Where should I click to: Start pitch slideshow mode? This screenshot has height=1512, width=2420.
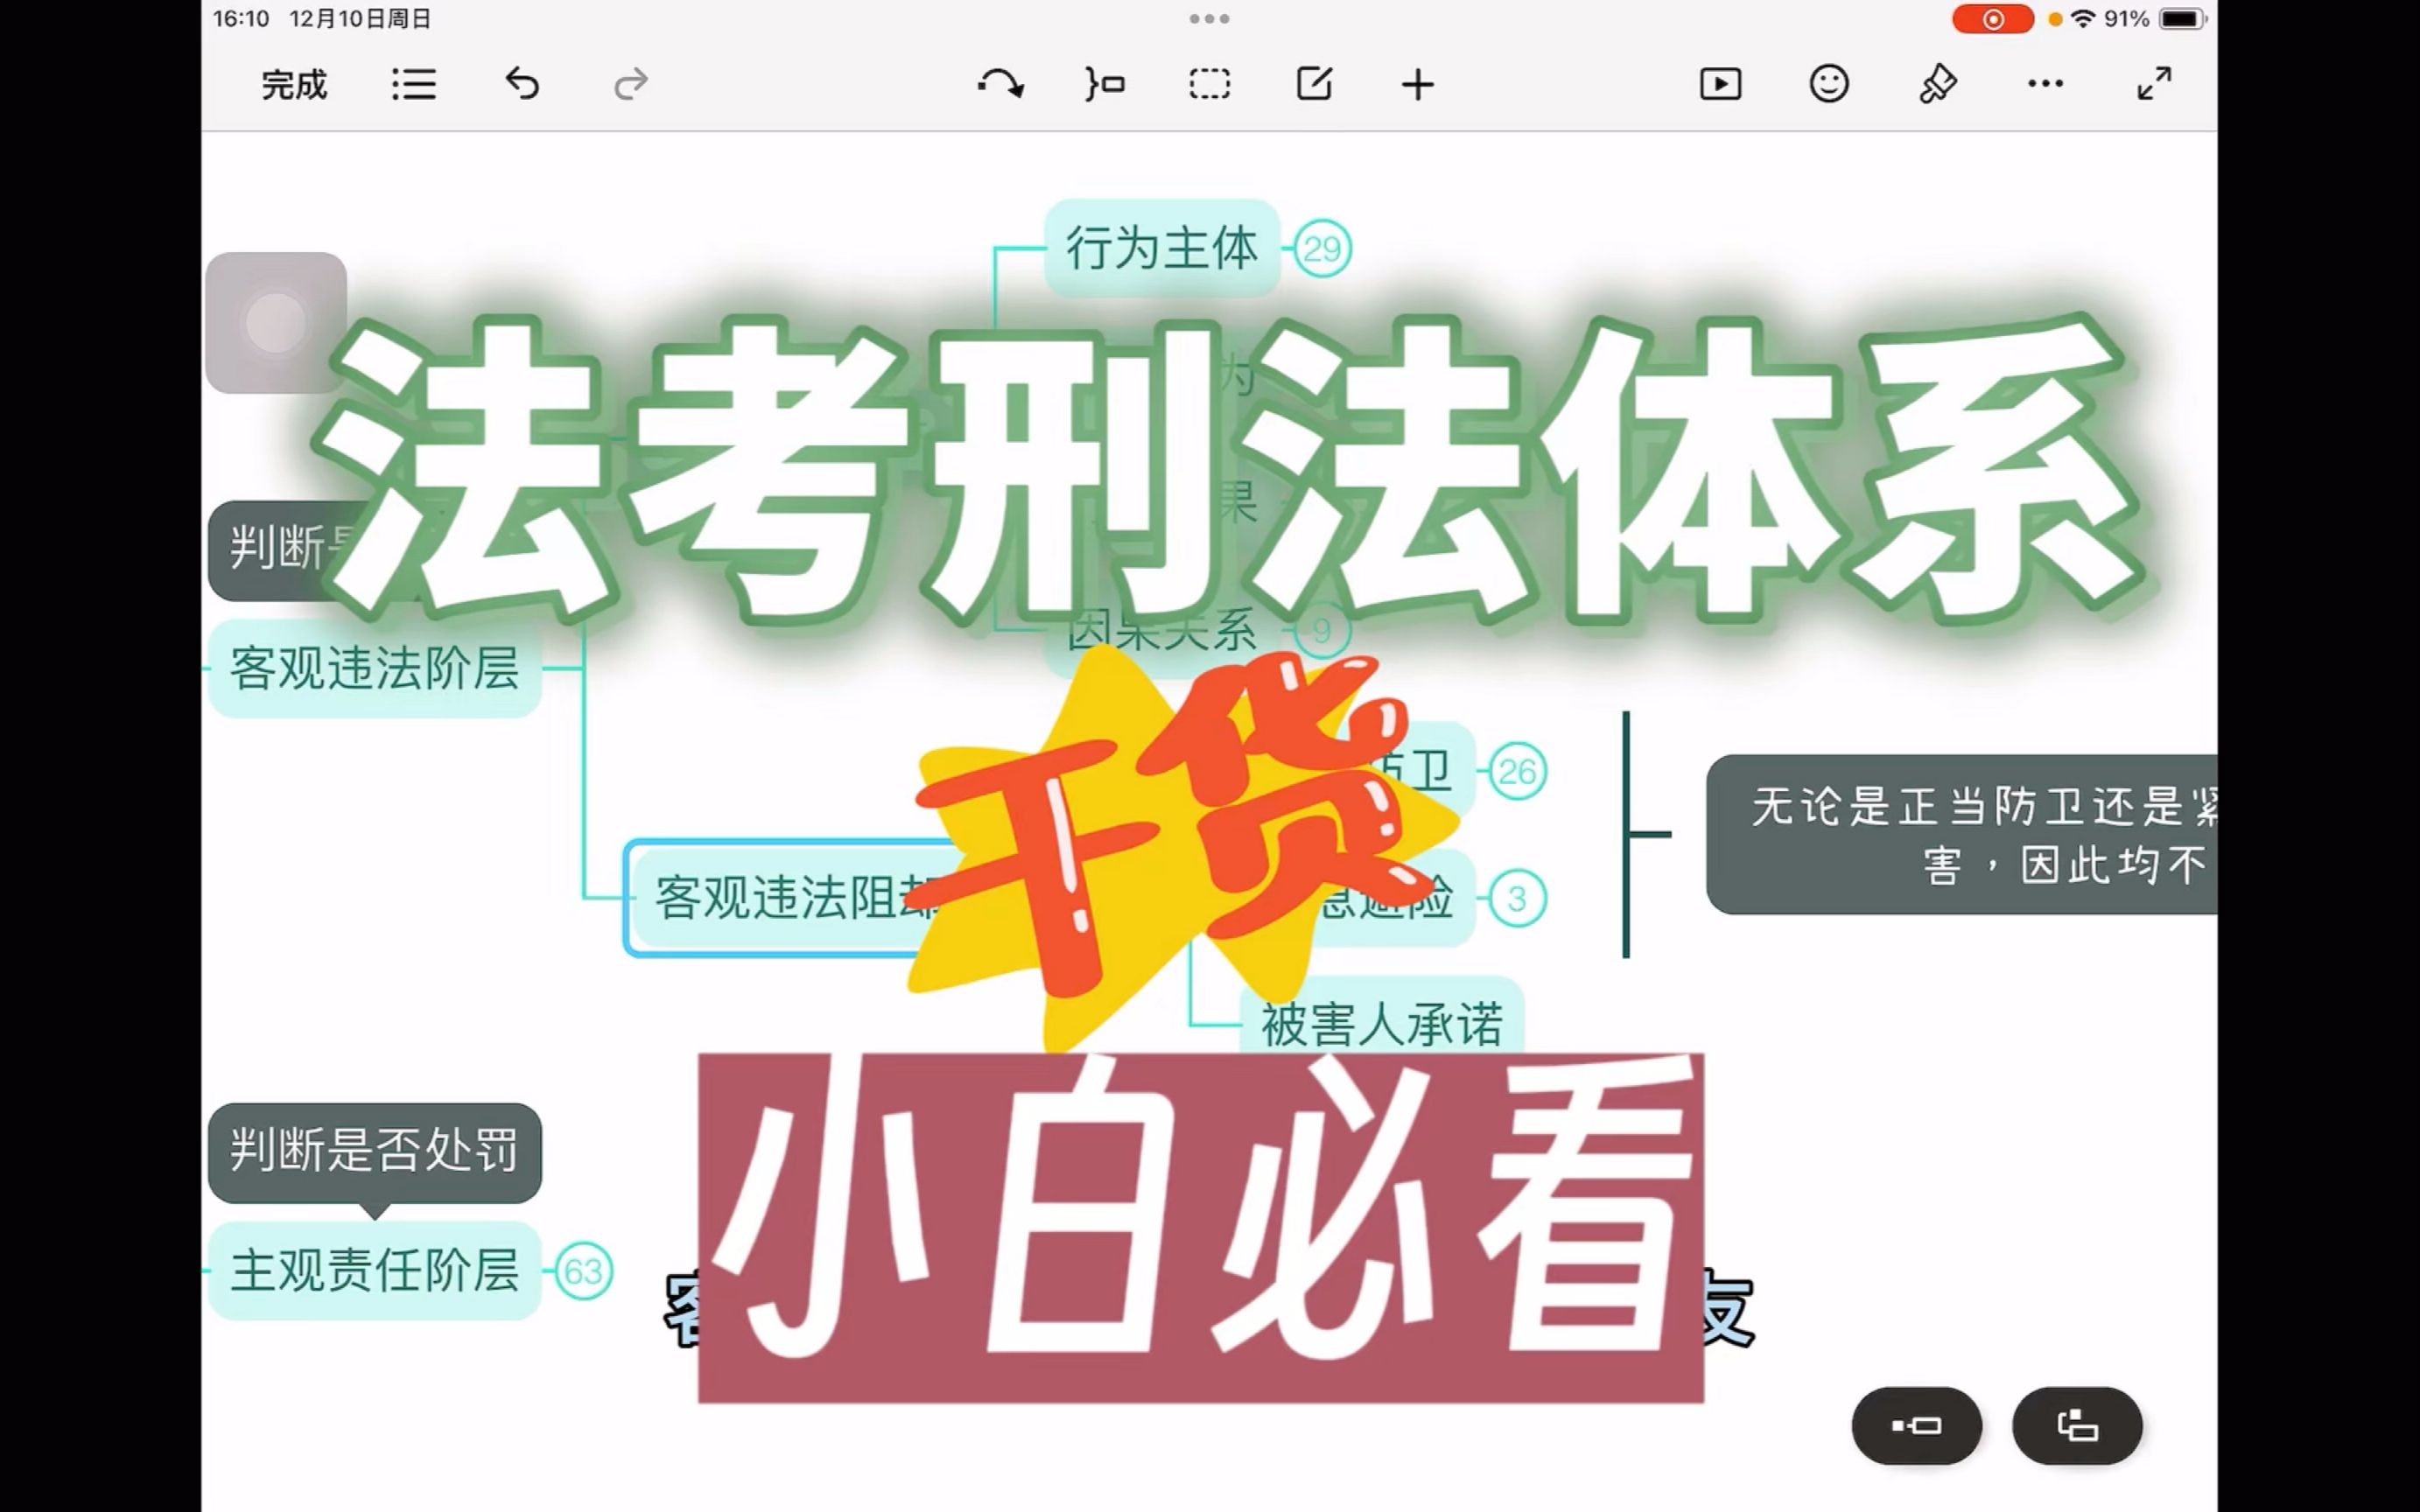[1720, 84]
